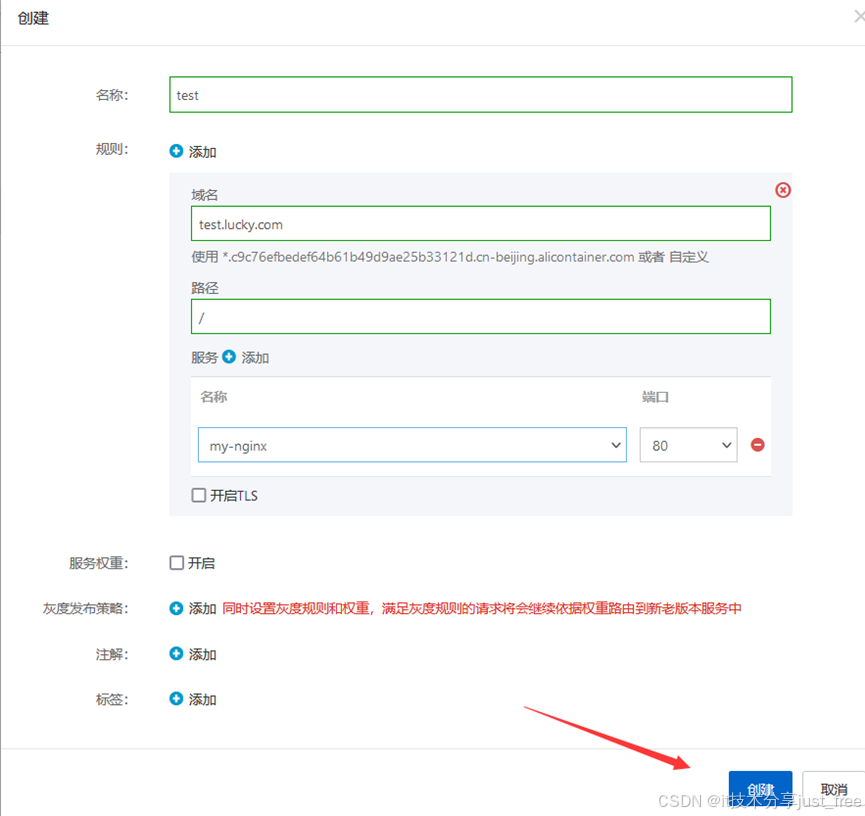Open the my-nginx service name dropdown

coord(412,445)
